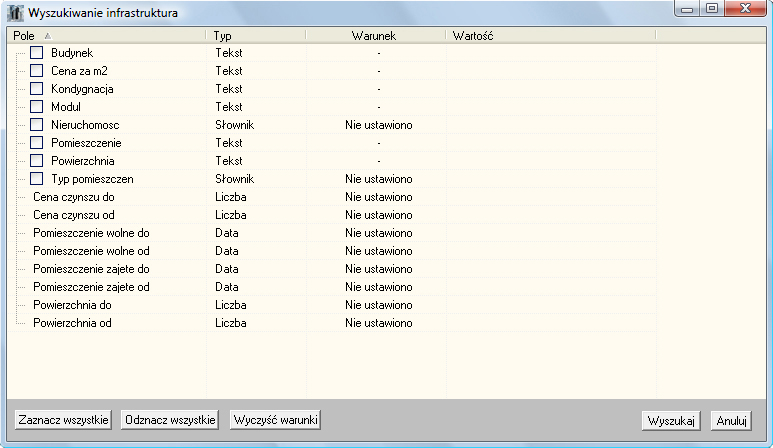This screenshot has width=773, height=448.
Task: Check the Modul field checkbox
Action: [36, 106]
